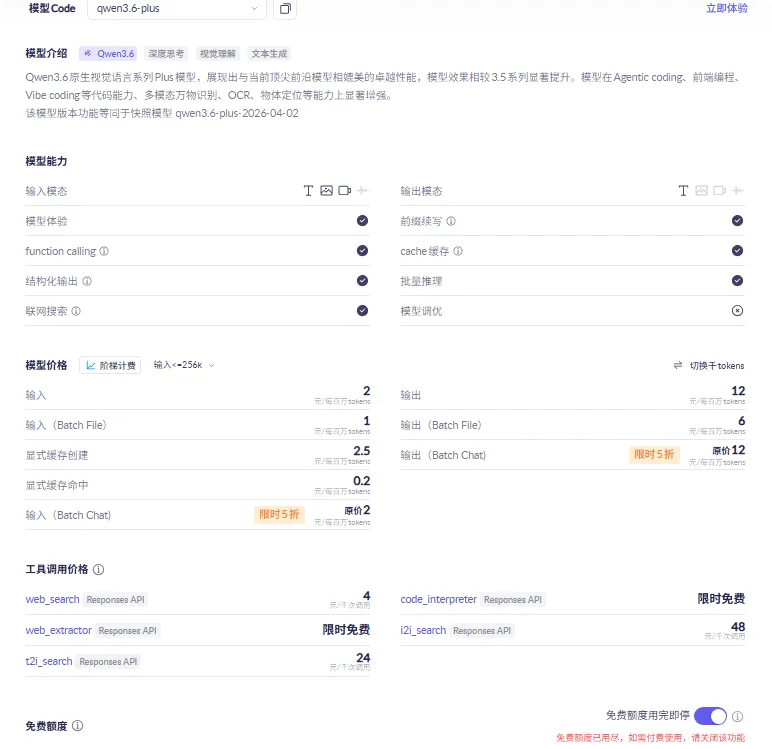Click the input text modality icon
This screenshot has height=749, width=772.
pyautogui.click(x=308, y=191)
